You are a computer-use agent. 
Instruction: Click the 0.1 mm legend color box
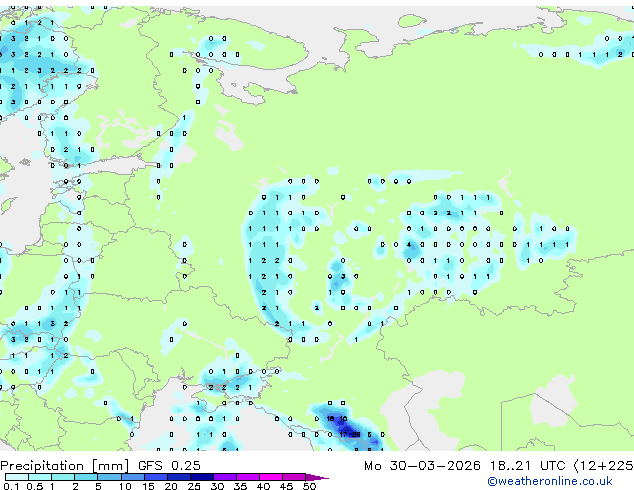pyautogui.click(x=17, y=477)
